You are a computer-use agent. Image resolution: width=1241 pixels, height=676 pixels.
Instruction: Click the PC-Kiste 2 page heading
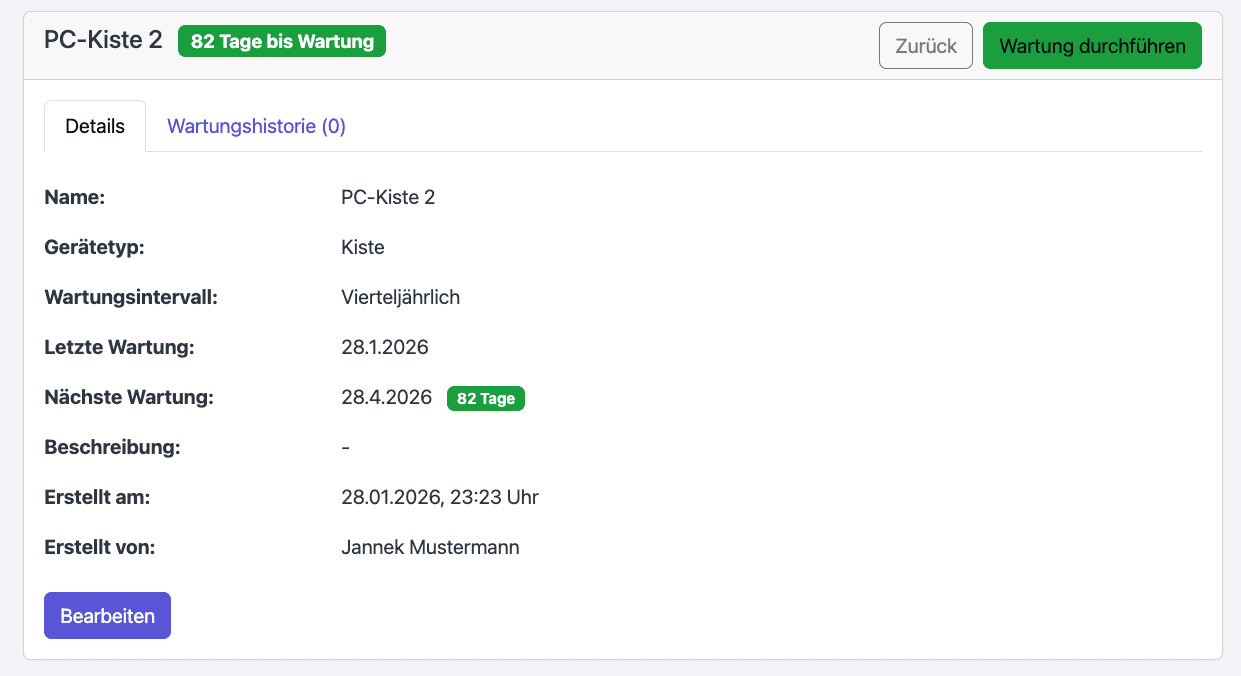103,40
